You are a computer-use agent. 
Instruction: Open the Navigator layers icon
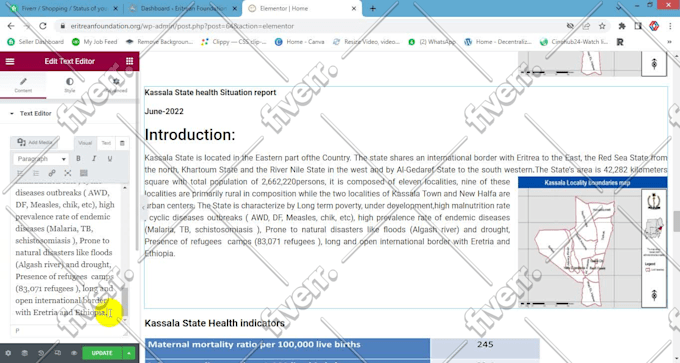25,353
